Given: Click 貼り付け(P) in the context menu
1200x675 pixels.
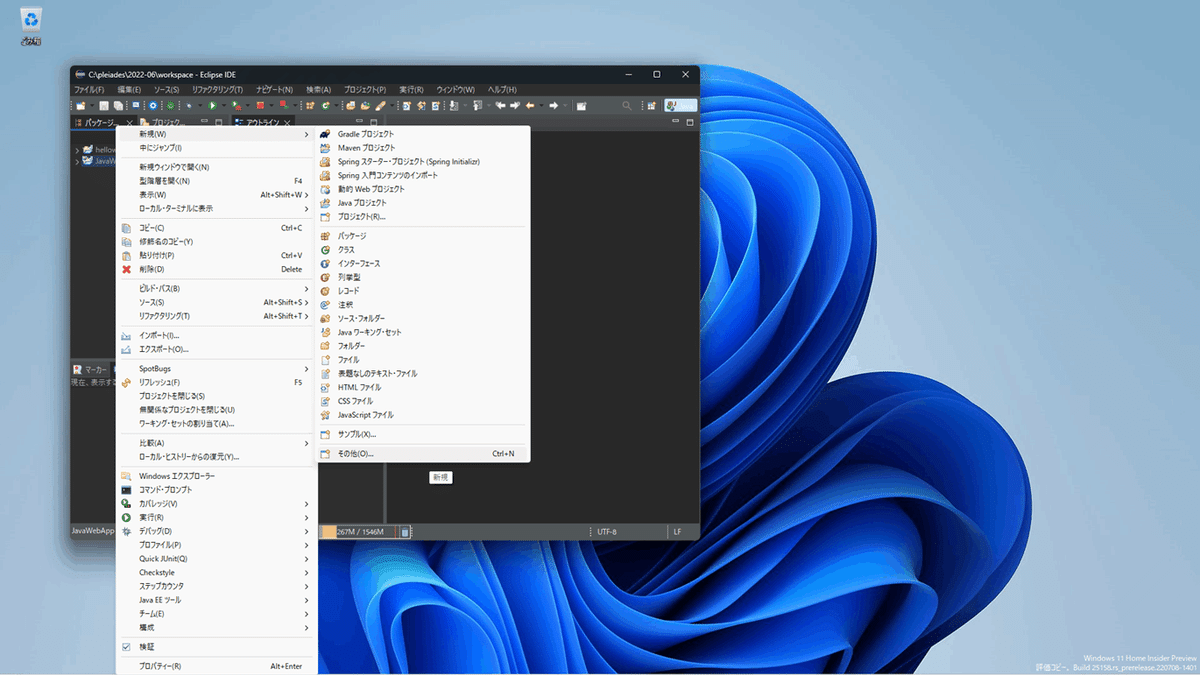Looking at the screenshot, I should click(x=215, y=255).
